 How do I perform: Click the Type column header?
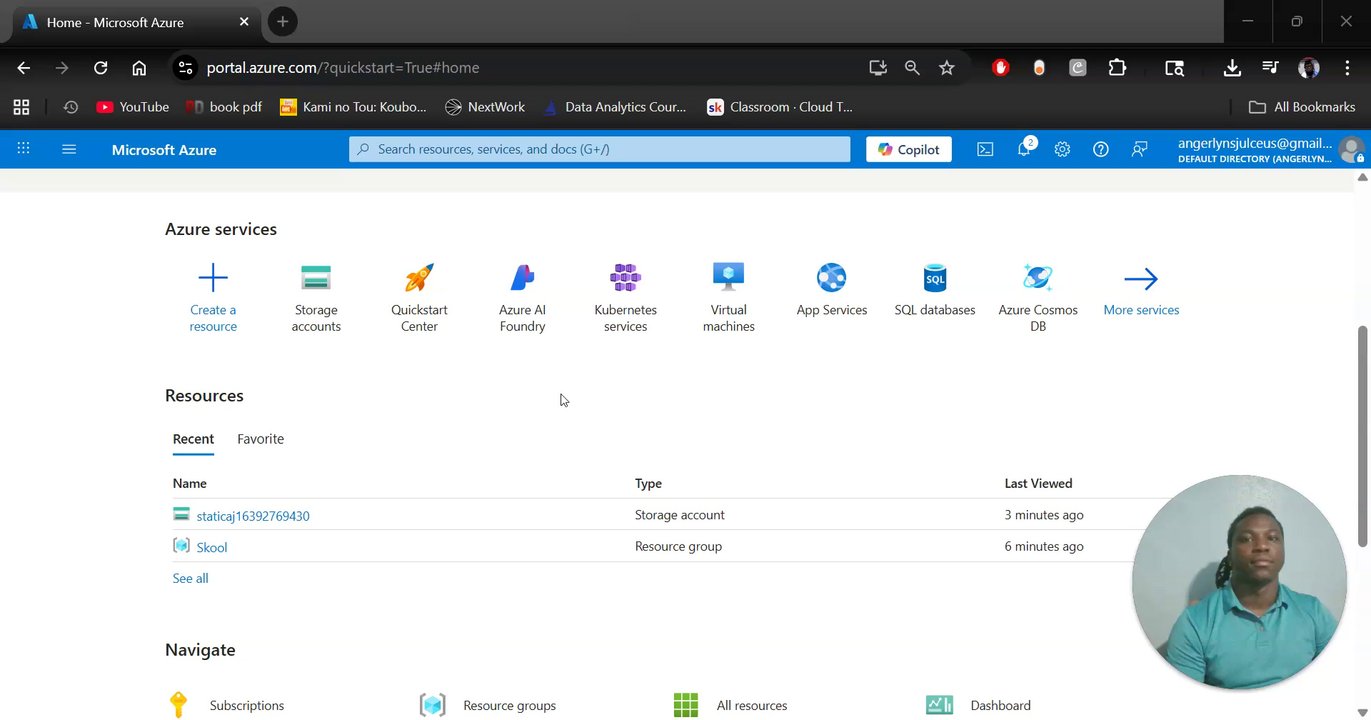(x=648, y=483)
